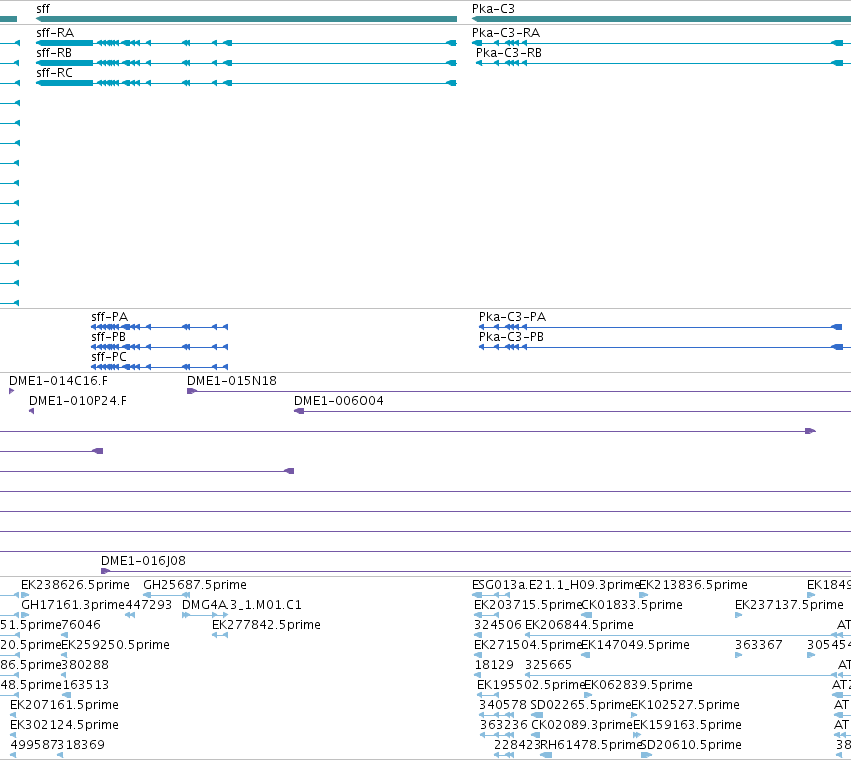The width and height of the screenshot is (851, 760).
Task: Select protein sff-PA
Action: coord(160,327)
